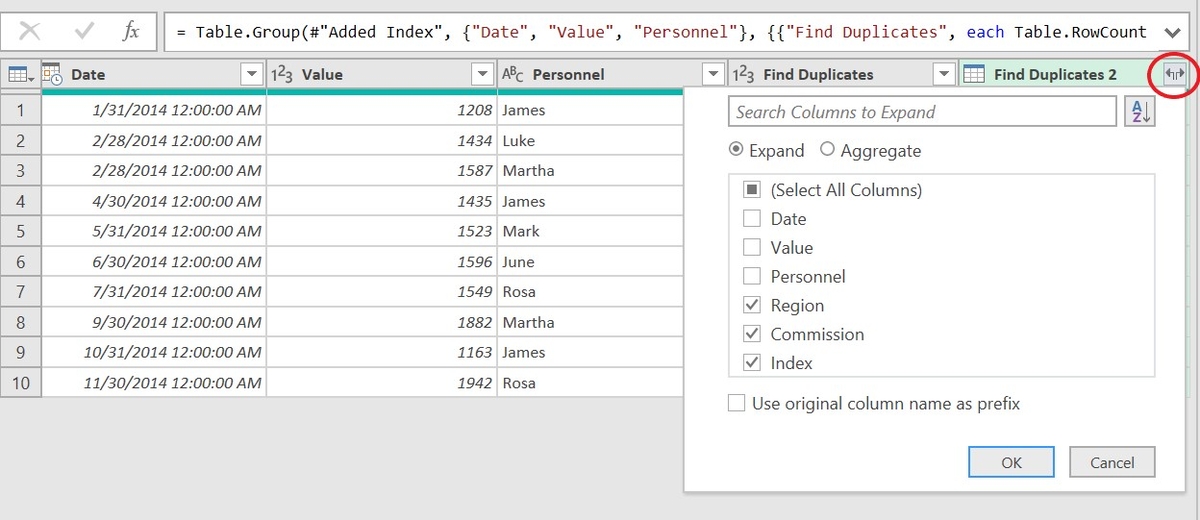This screenshot has width=1200, height=520.
Task: Check the Date column checkbox
Action: point(752,219)
